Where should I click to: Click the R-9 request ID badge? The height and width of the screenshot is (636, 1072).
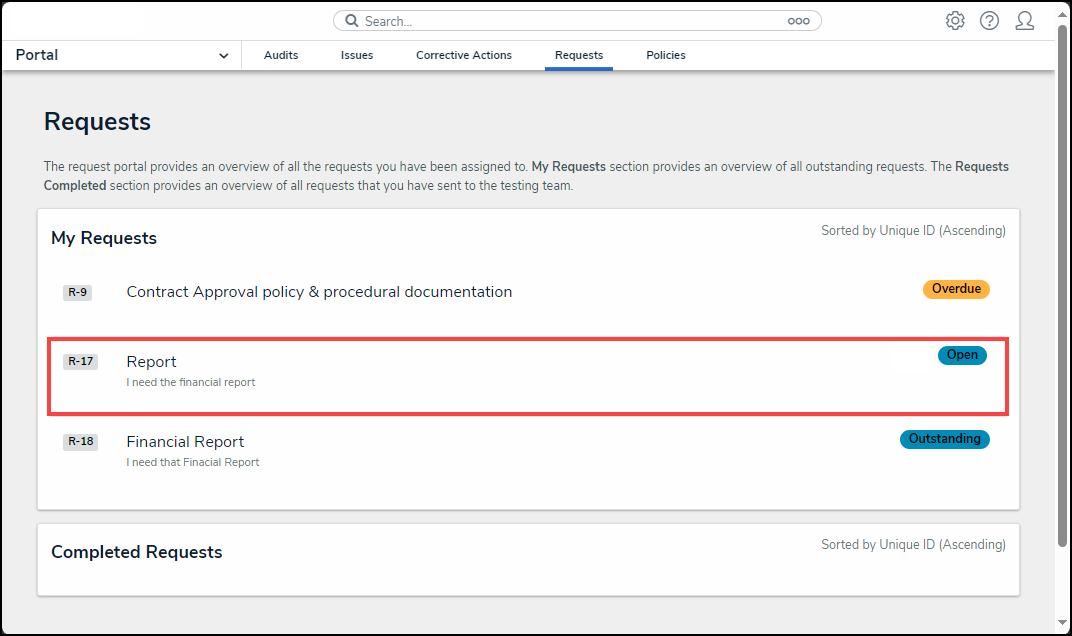click(78, 292)
